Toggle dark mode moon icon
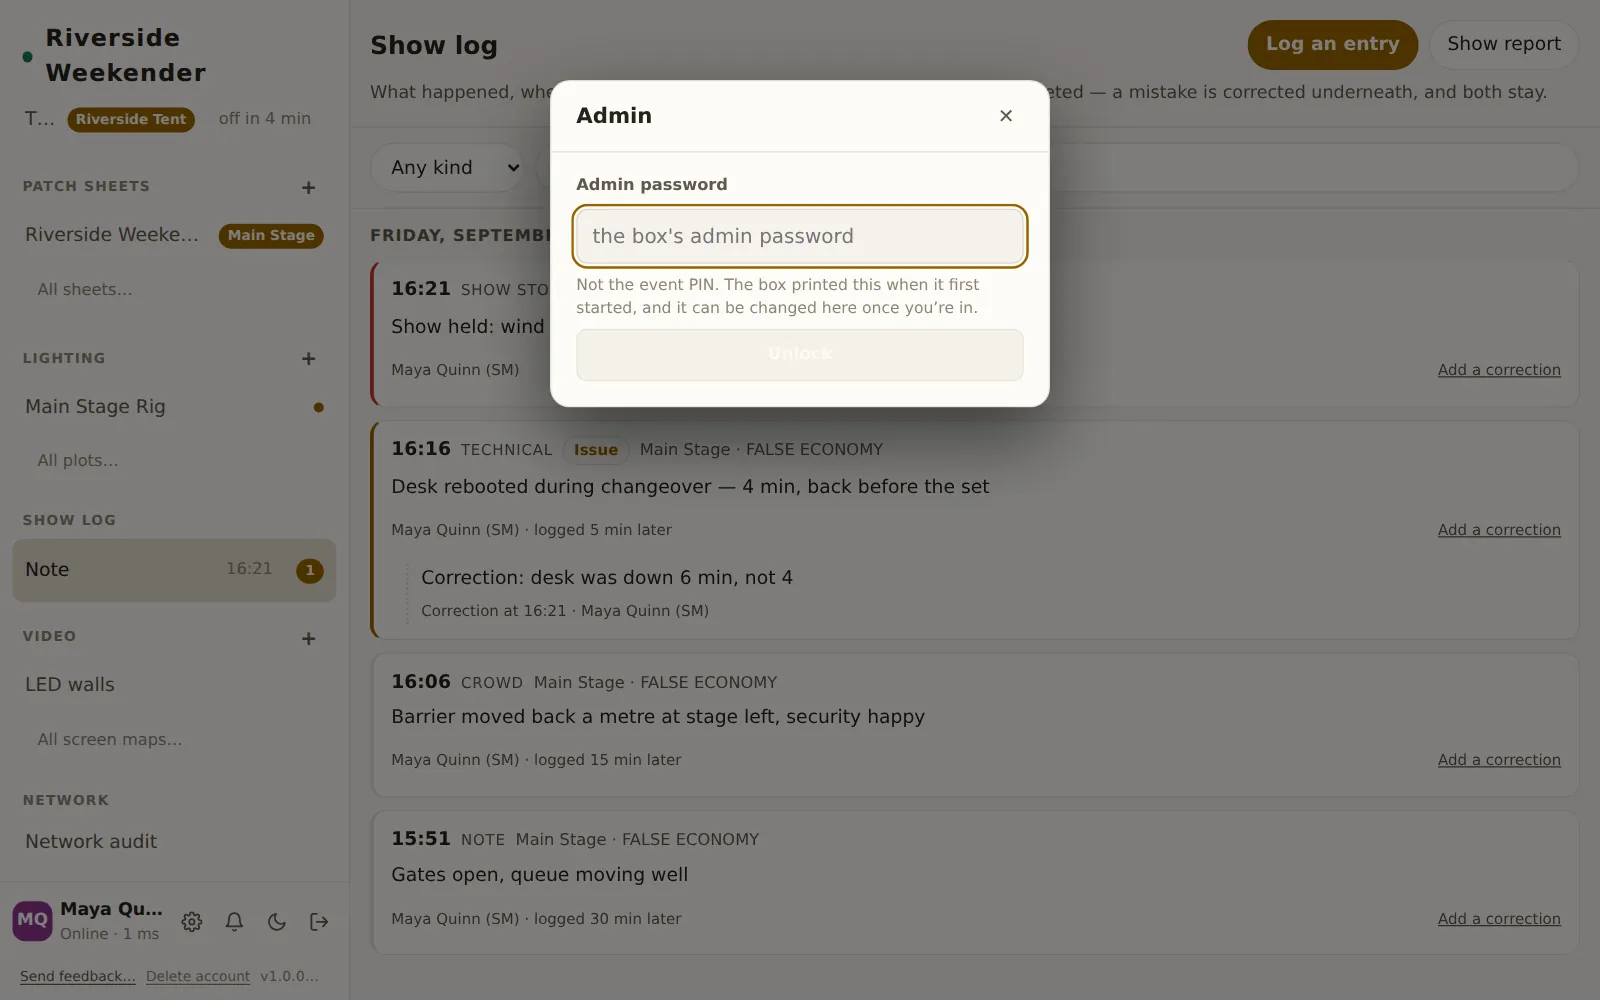The image size is (1600, 1000). [277, 922]
